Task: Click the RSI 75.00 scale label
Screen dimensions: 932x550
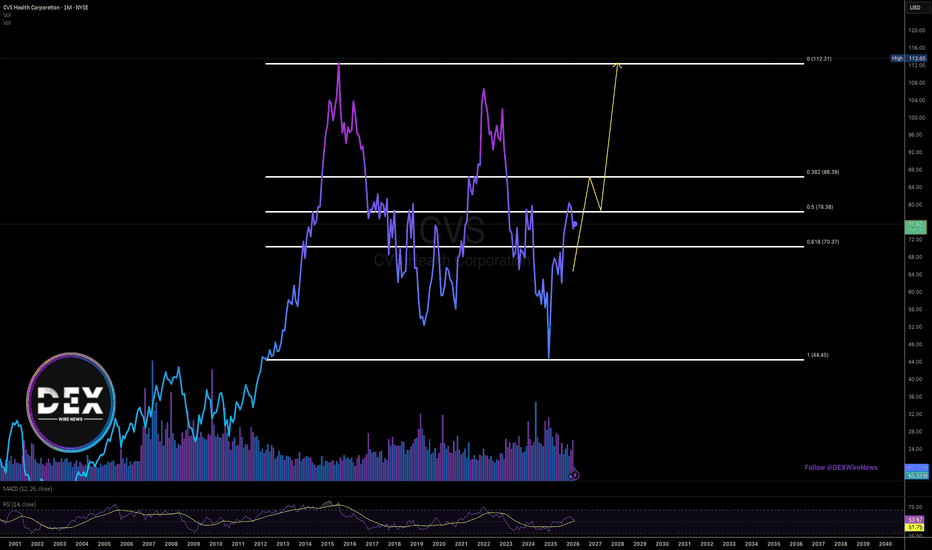Action: [916, 508]
